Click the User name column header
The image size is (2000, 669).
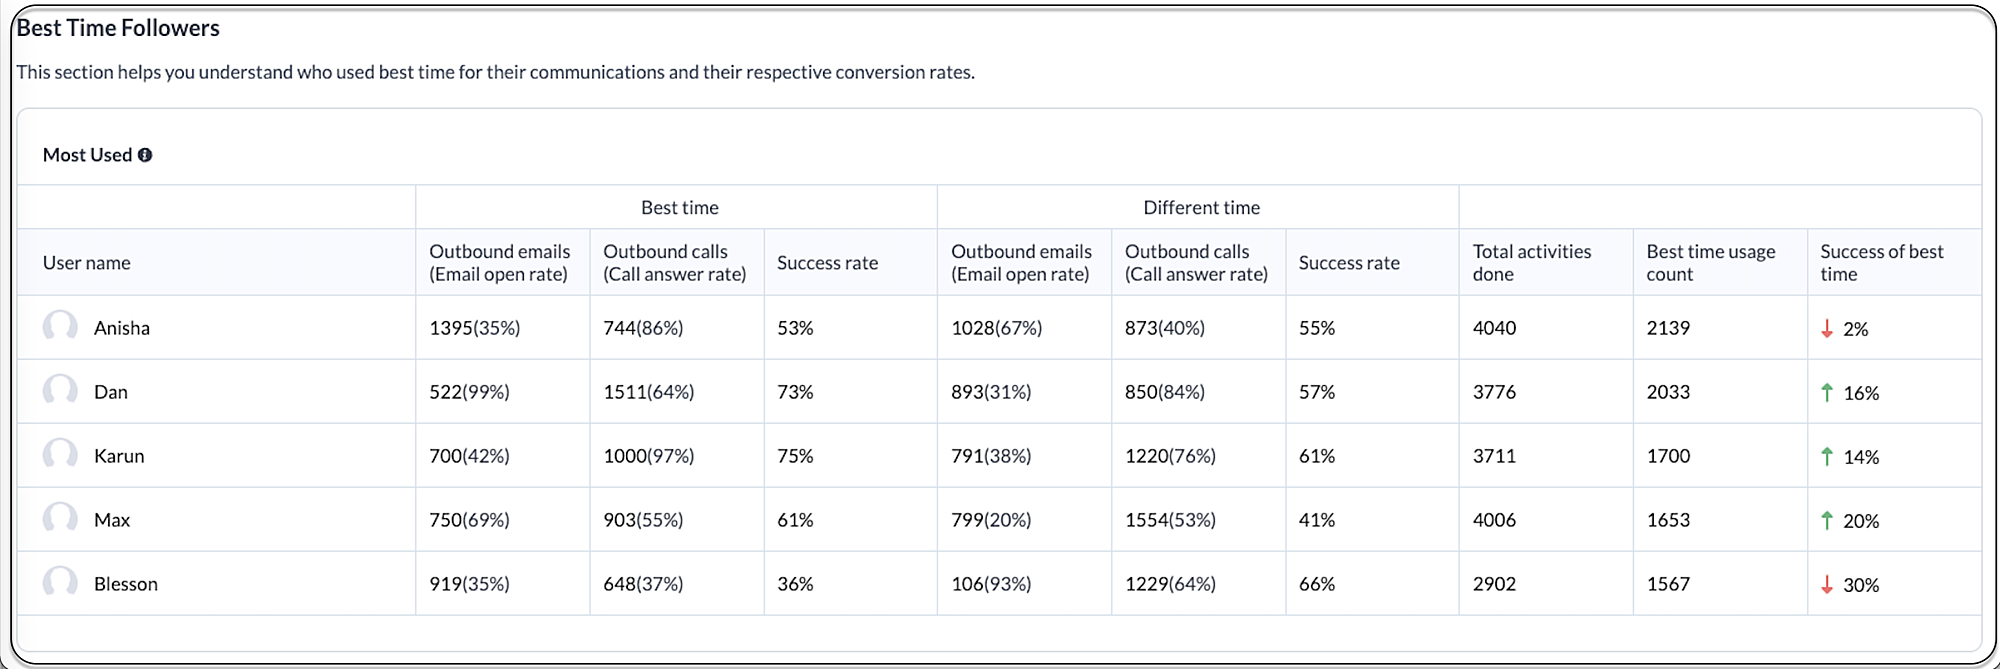[x=87, y=263]
